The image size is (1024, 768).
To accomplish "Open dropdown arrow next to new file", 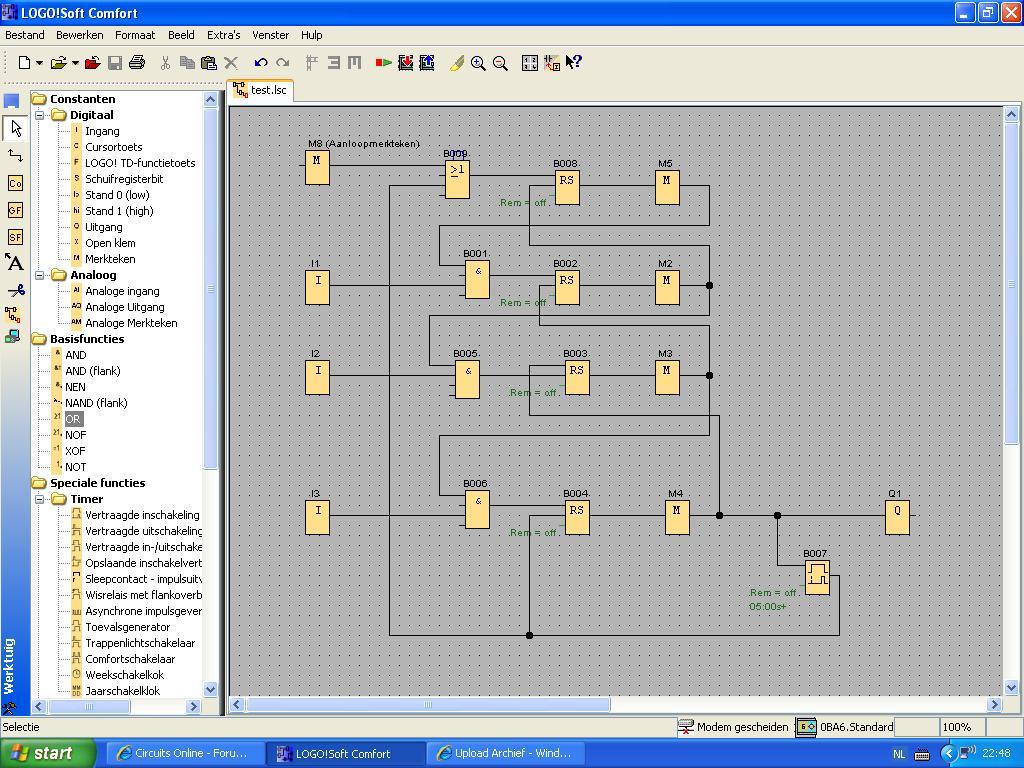I will coord(39,63).
